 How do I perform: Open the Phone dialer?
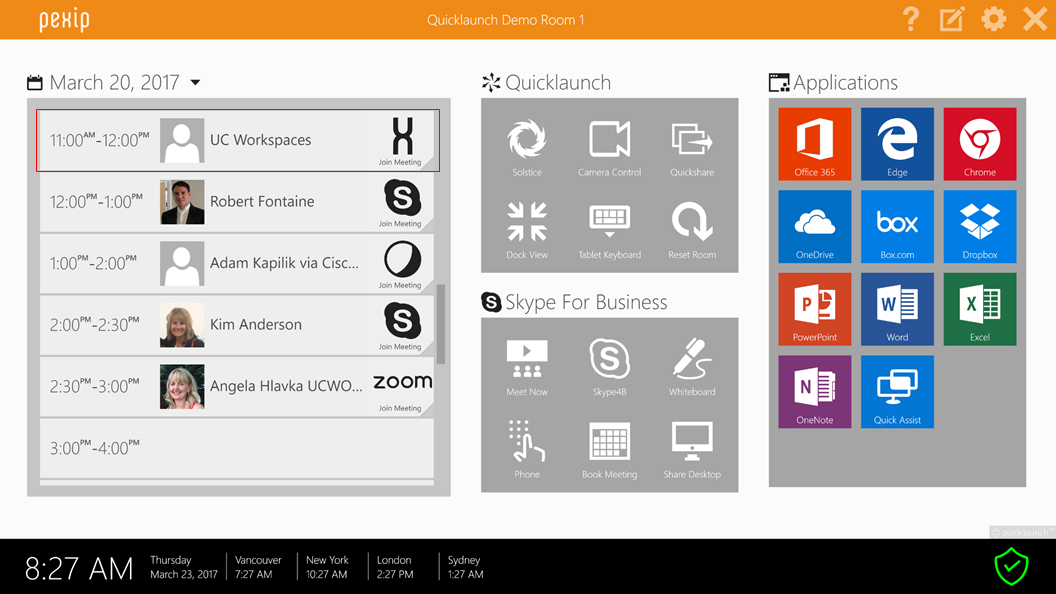(x=527, y=449)
